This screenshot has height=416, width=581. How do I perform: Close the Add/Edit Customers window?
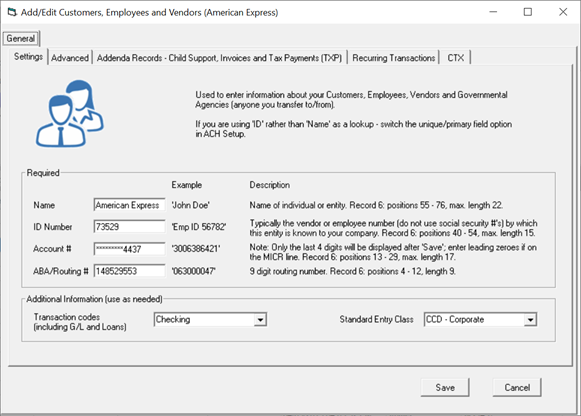click(563, 12)
